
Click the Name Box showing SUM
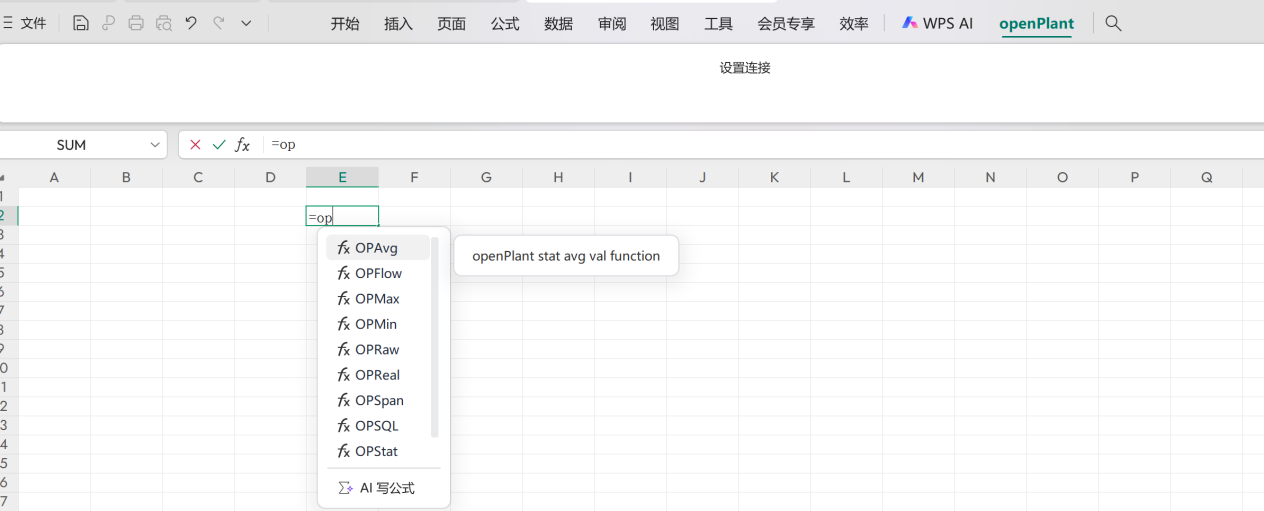point(71,145)
